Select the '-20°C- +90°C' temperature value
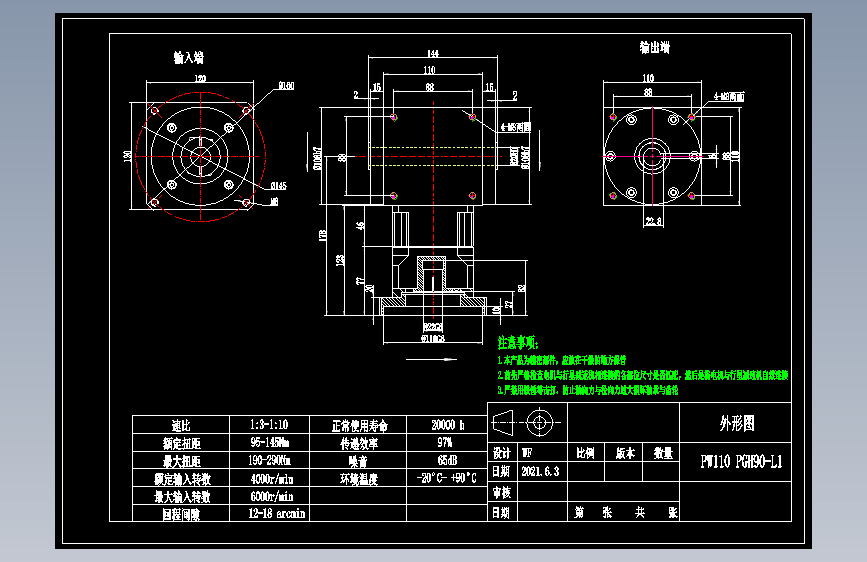The image size is (867, 562). (446, 478)
